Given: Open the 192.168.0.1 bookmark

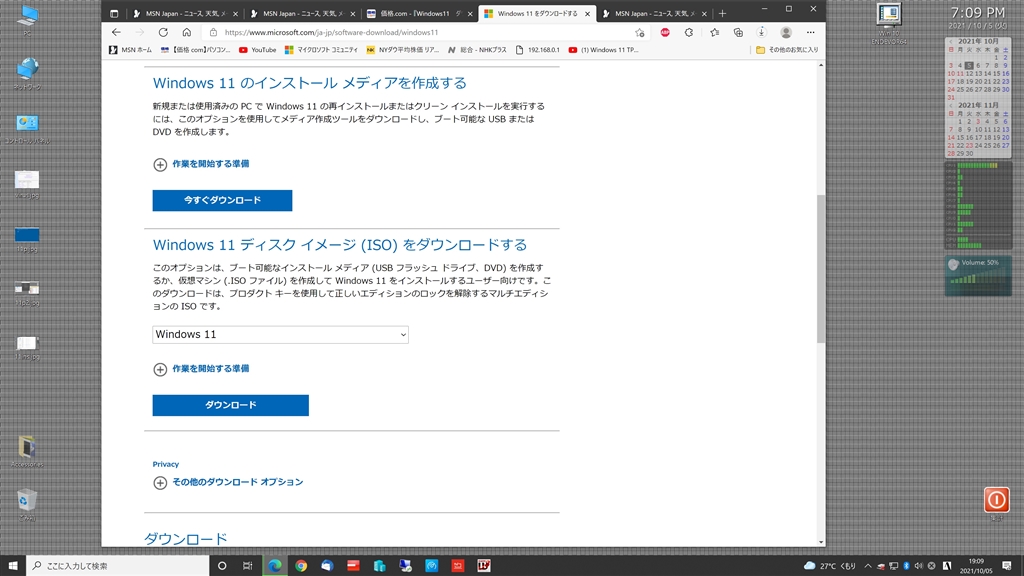Looking at the screenshot, I should click(537, 50).
